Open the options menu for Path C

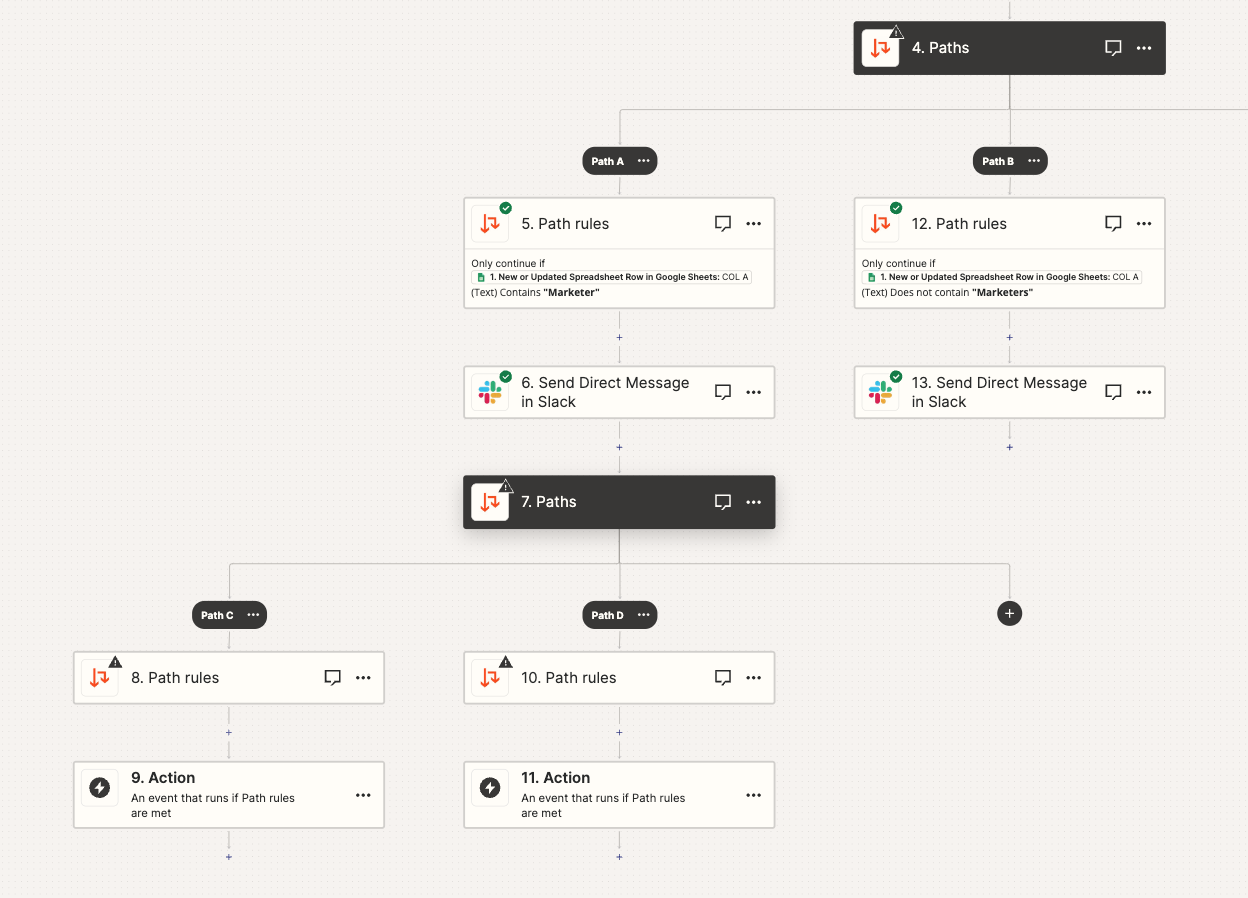point(253,614)
